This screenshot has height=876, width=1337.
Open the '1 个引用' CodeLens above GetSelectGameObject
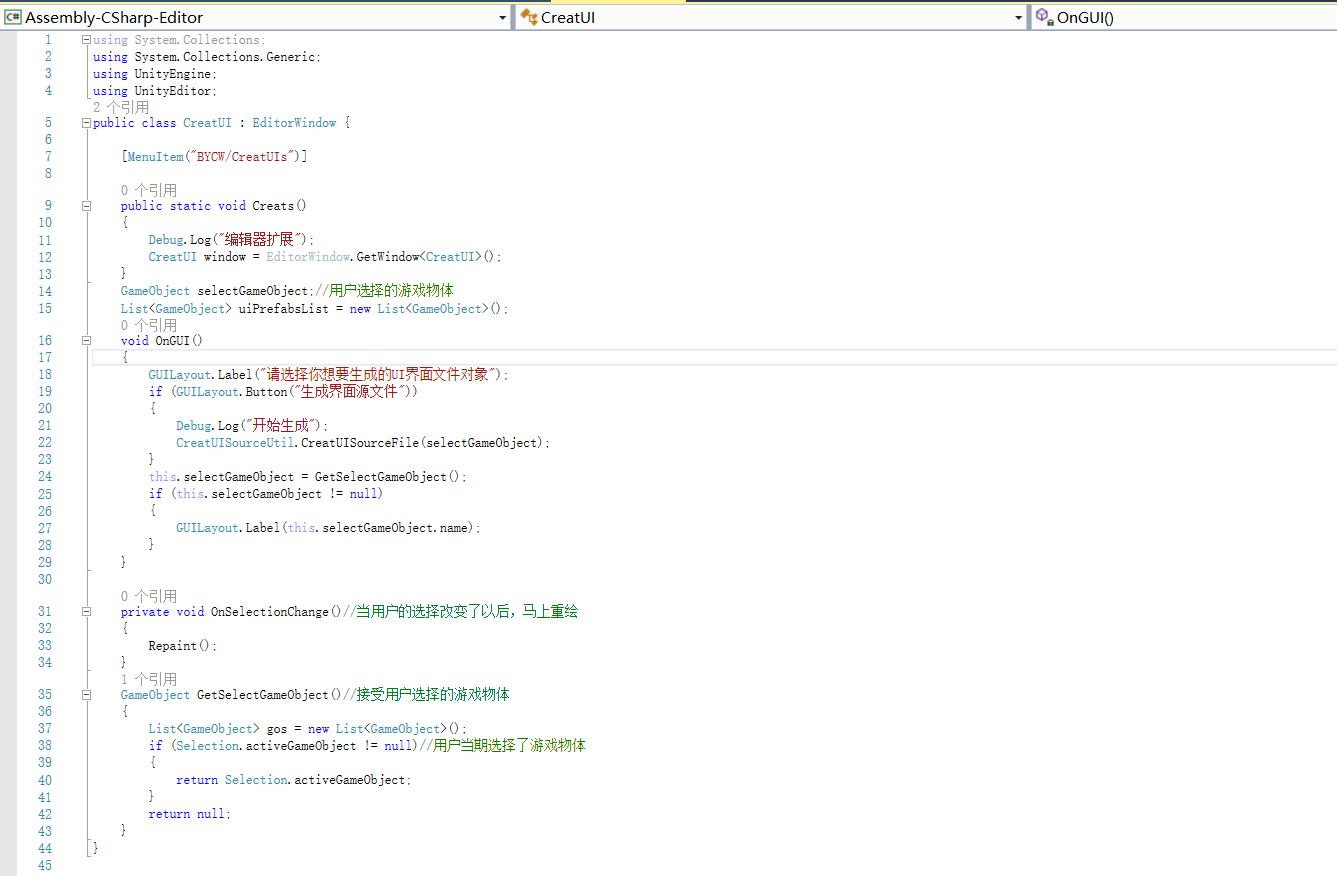click(x=148, y=679)
